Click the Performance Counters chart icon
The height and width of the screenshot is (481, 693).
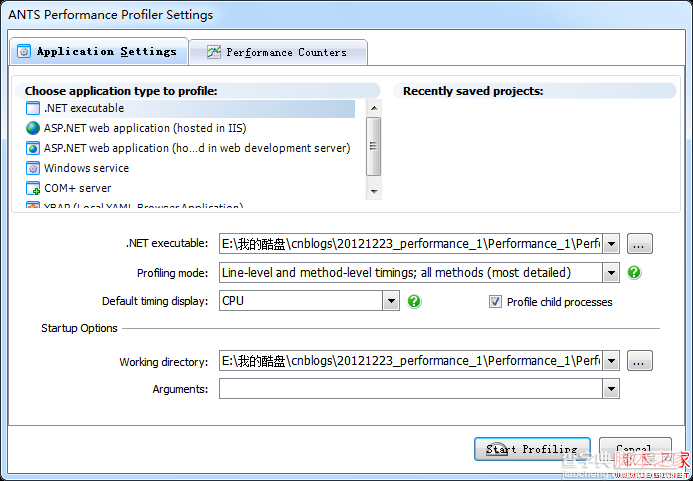[214, 52]
